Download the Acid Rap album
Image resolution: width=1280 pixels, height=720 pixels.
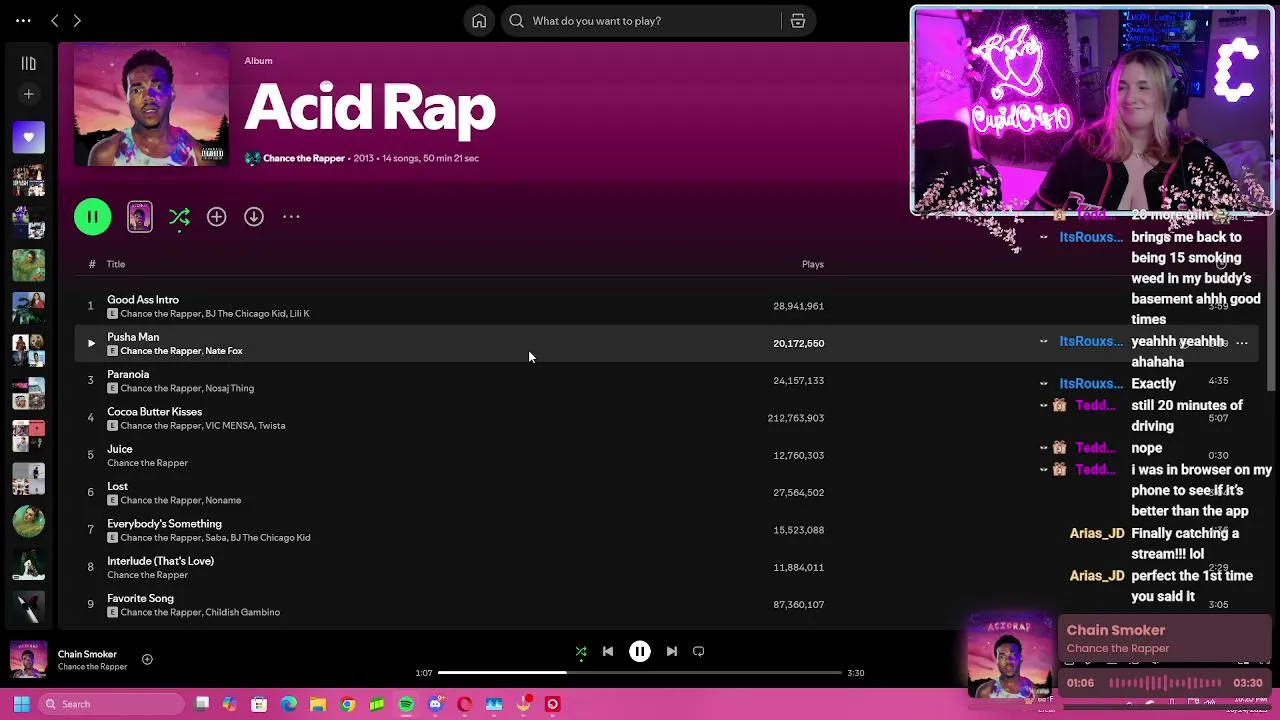[254, 217]
